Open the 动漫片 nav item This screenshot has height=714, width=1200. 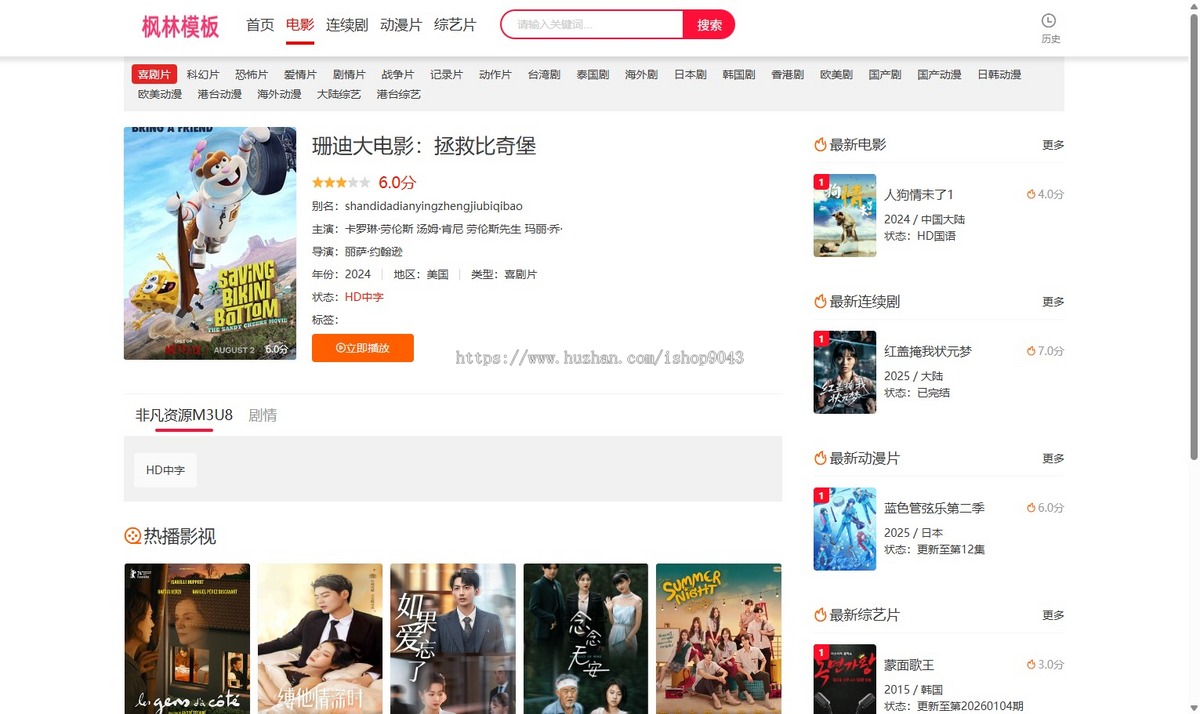point(401,25)
